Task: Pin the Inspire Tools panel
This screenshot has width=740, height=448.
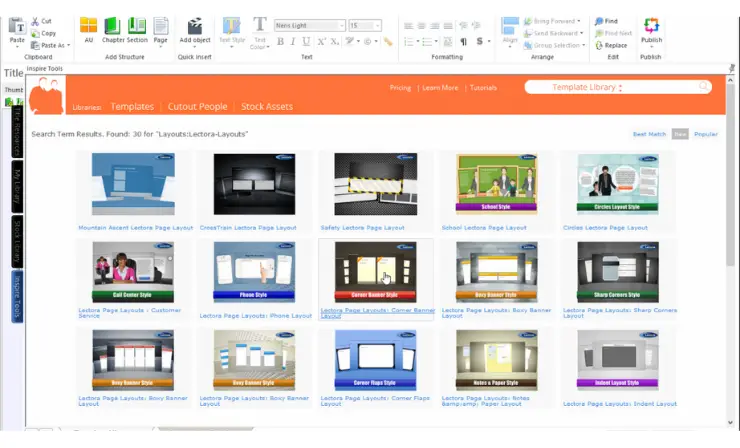Action: pyautogui.click(x=732, y=68)
